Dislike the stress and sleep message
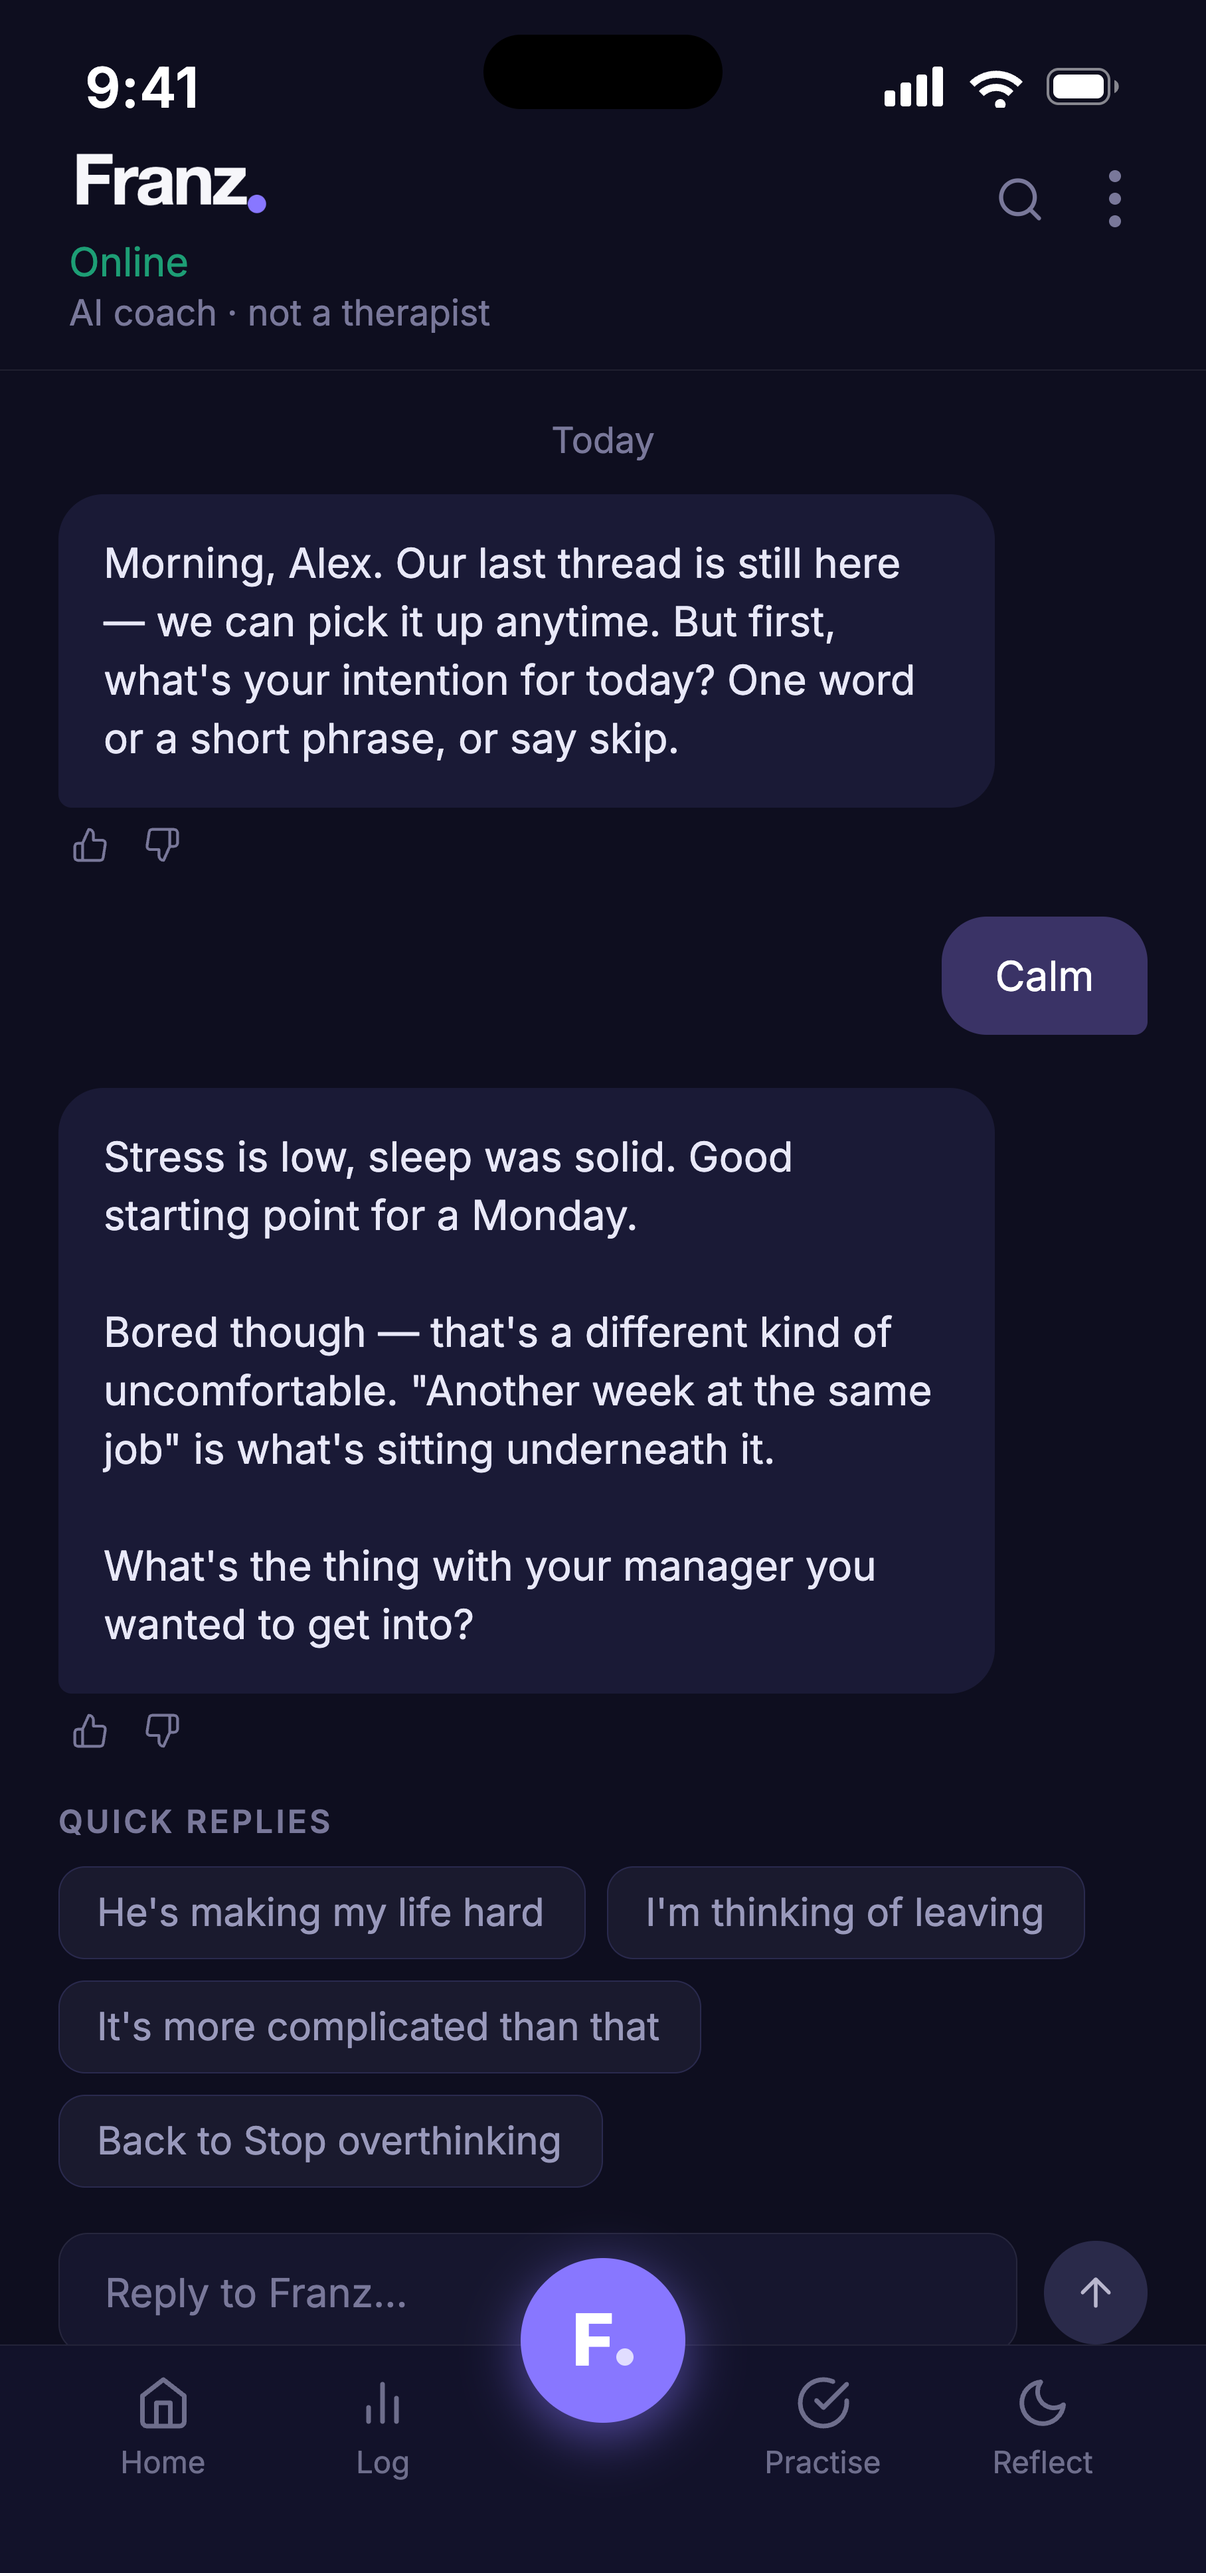The image size is (1206, 2573). 162,1731
